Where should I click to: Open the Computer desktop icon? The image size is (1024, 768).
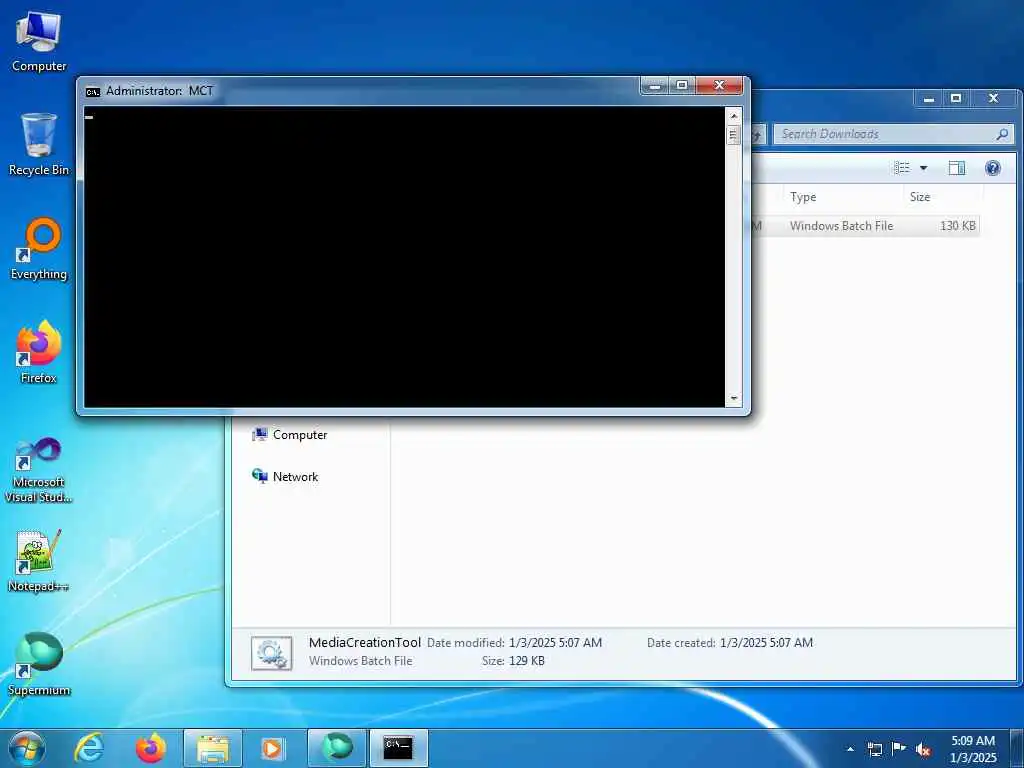pos(39,42)
